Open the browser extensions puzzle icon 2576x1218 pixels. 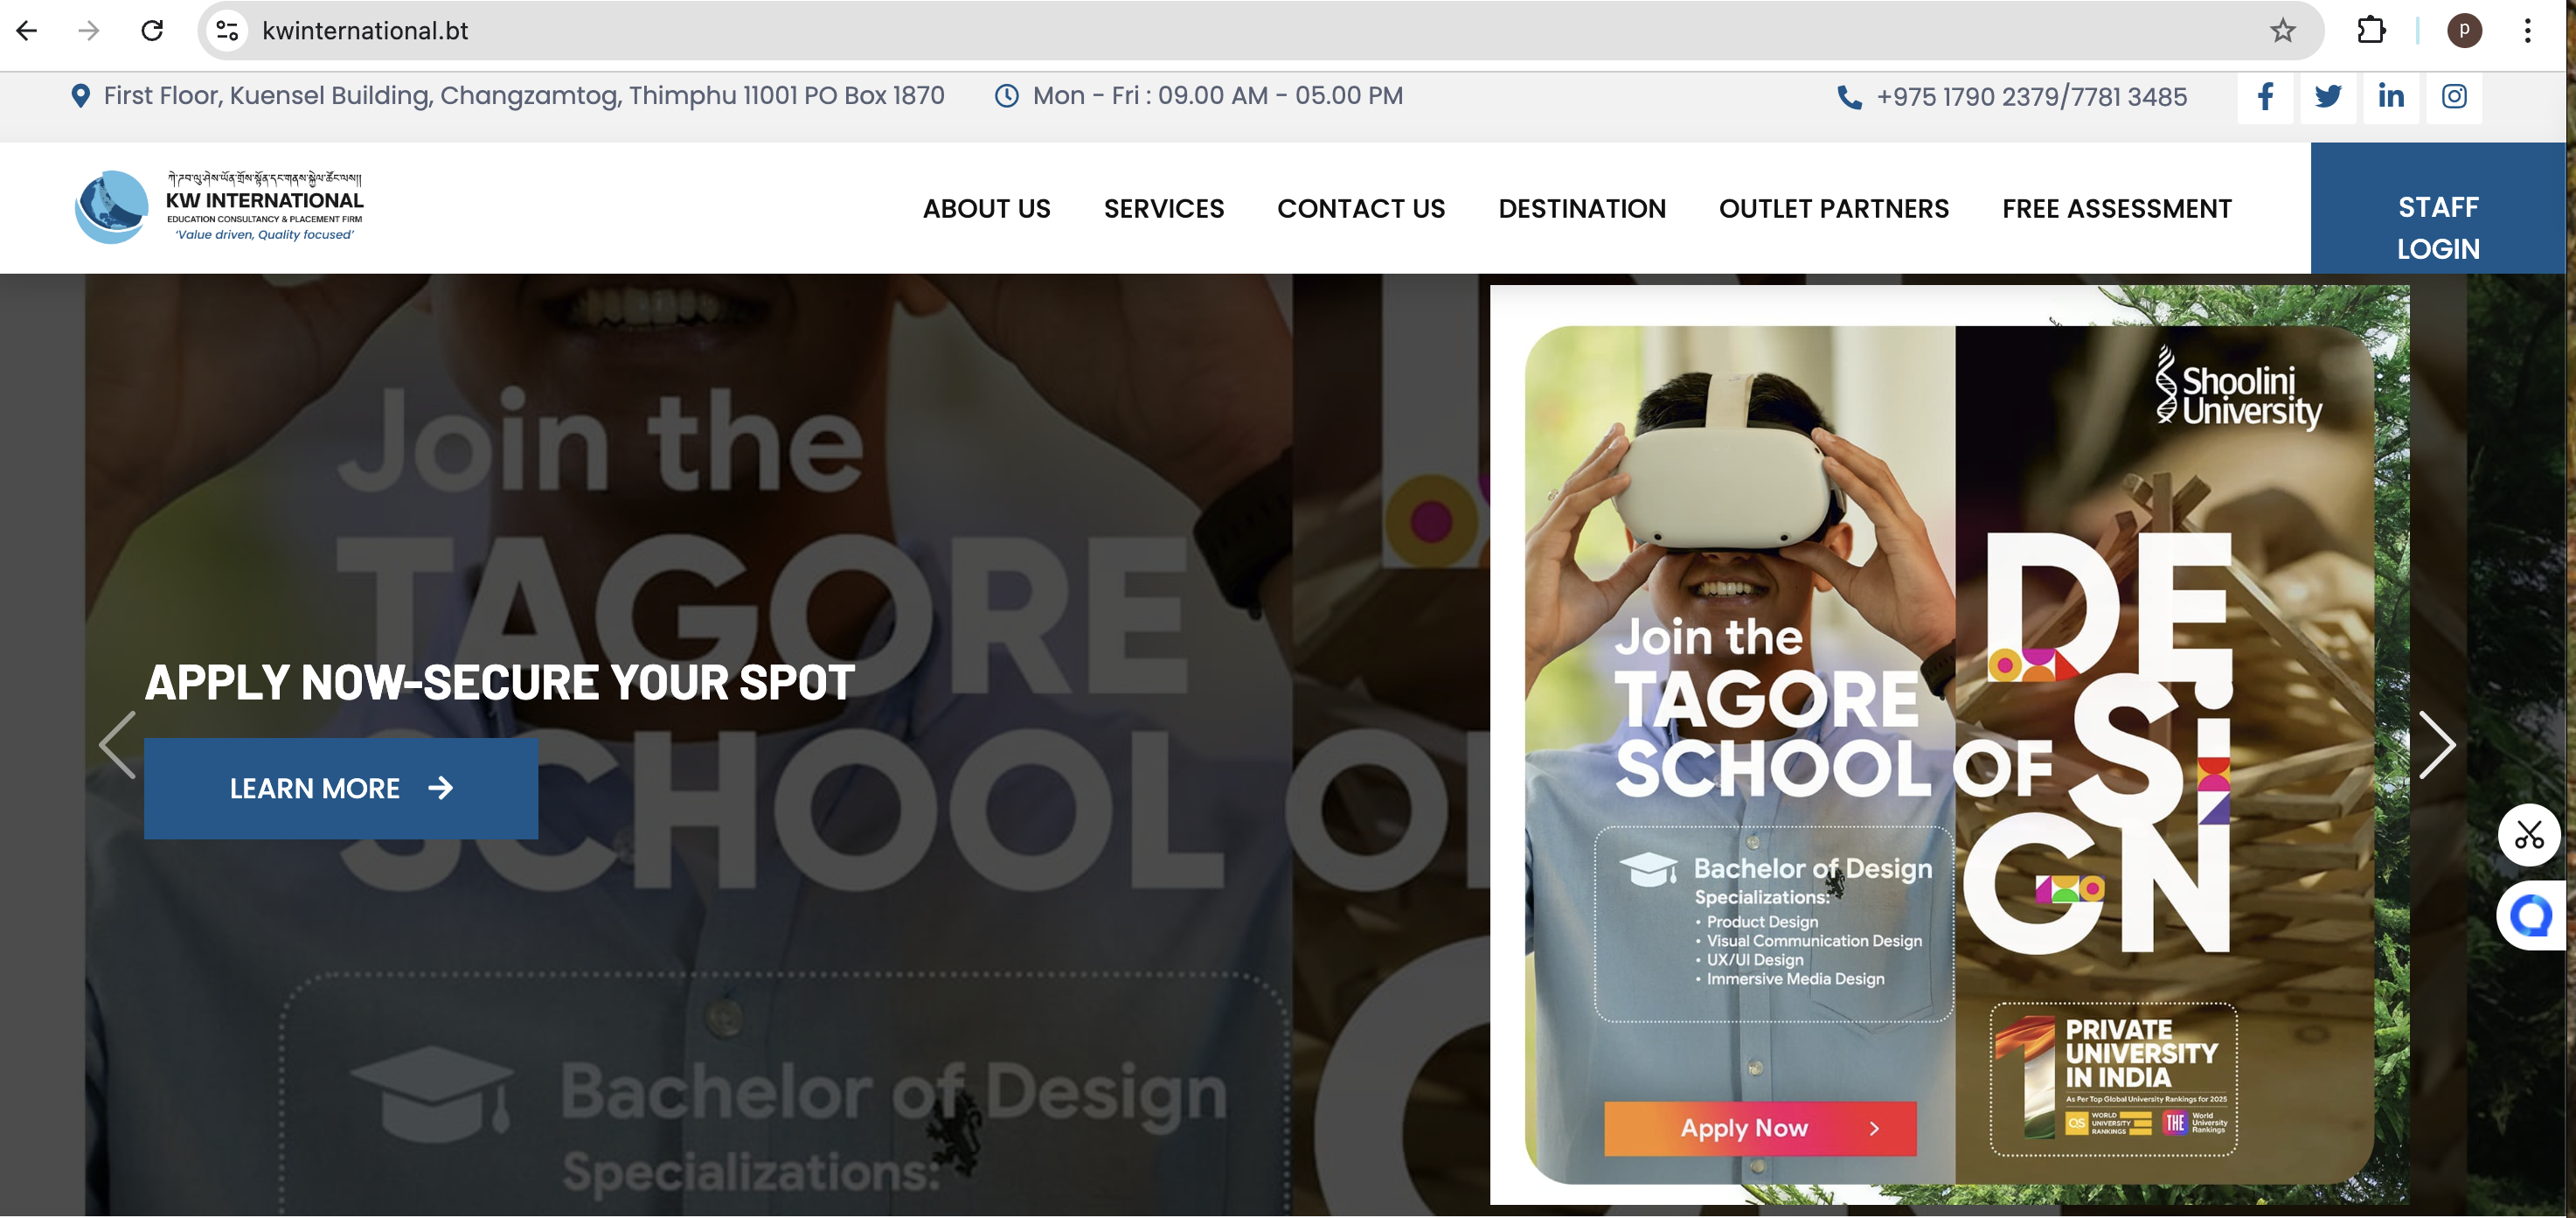2371,31
